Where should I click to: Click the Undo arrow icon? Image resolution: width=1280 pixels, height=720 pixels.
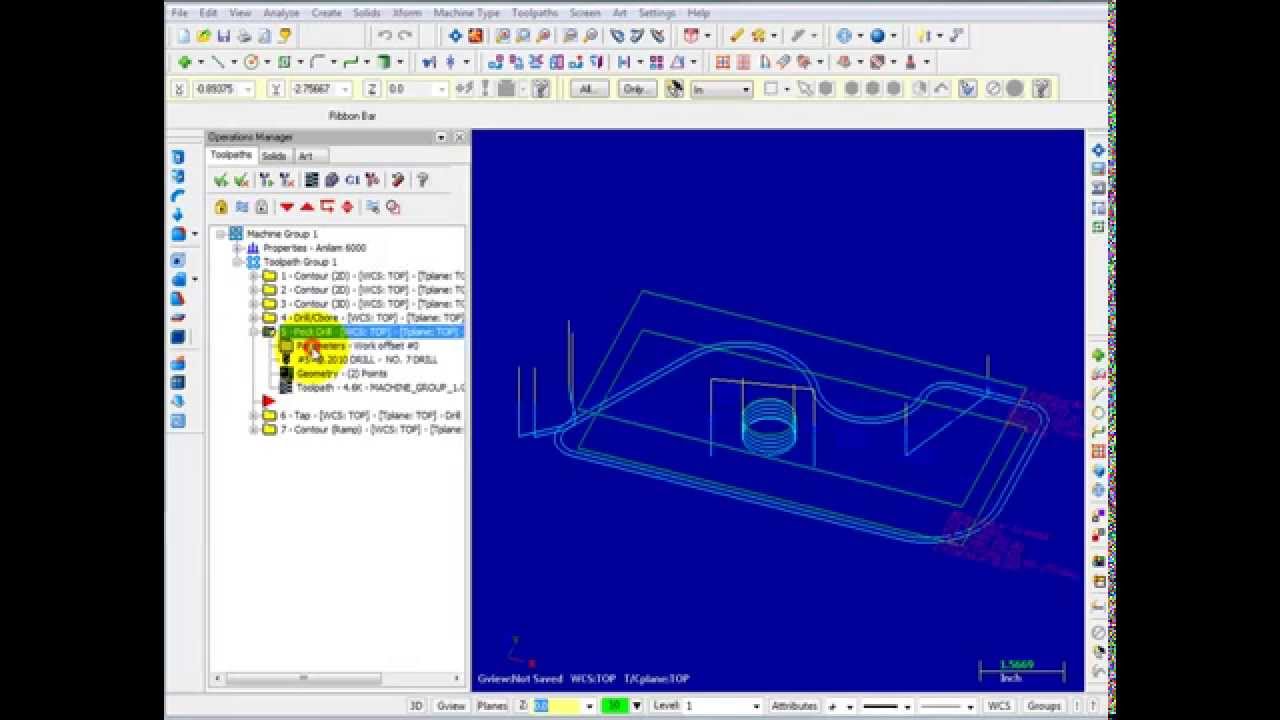pos(385,36)
